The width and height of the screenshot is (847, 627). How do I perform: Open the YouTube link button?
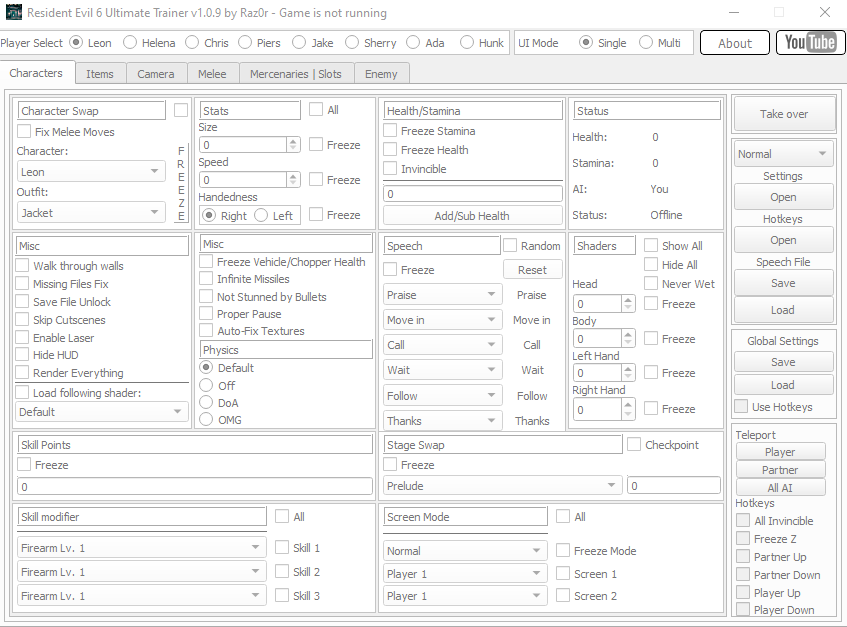click(x=810, y=43)
